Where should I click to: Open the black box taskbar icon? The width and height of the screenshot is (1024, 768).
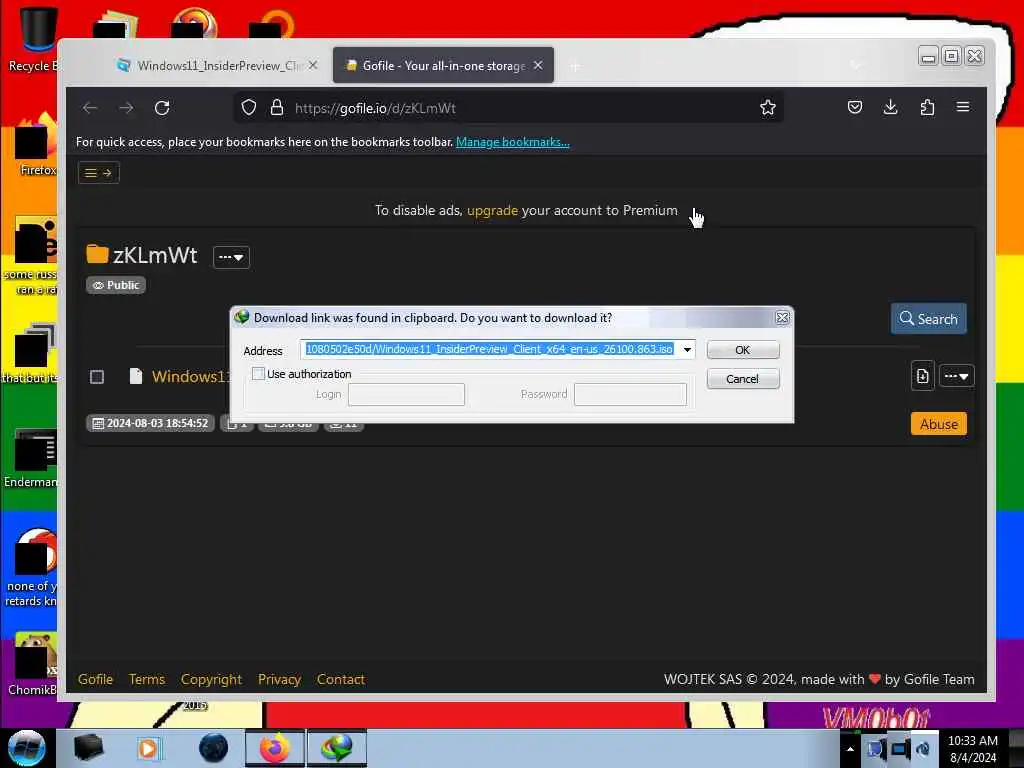coord(88,748)
